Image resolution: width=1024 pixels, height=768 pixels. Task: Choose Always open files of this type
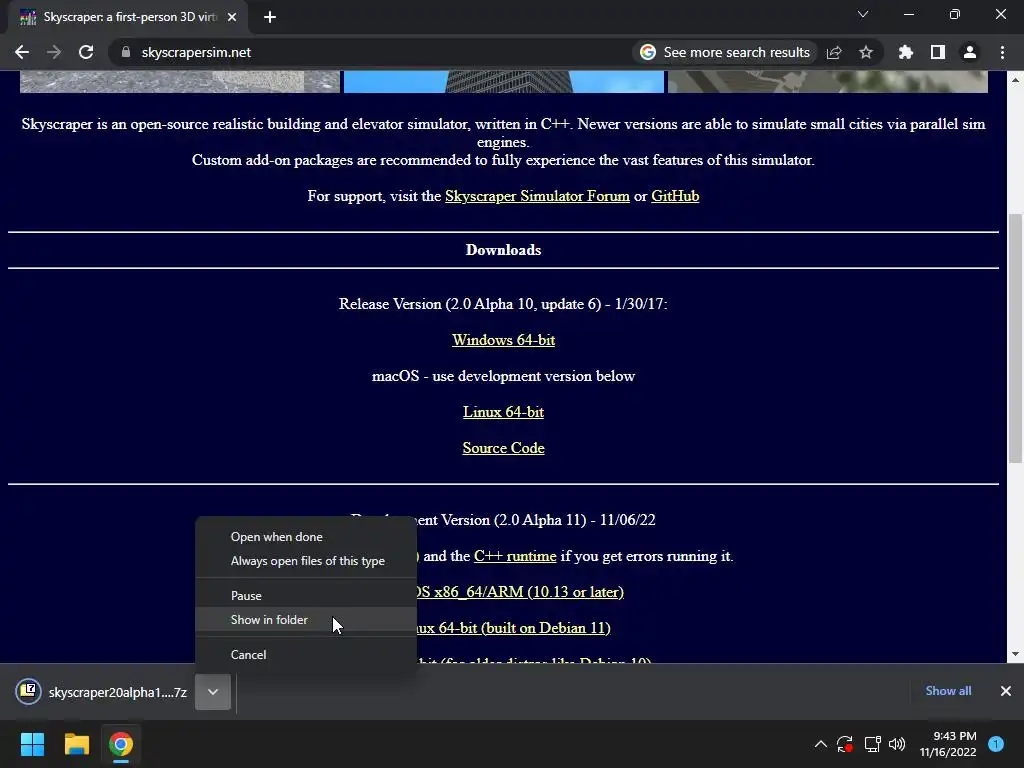pyautogui.click(x=306, y=561)
